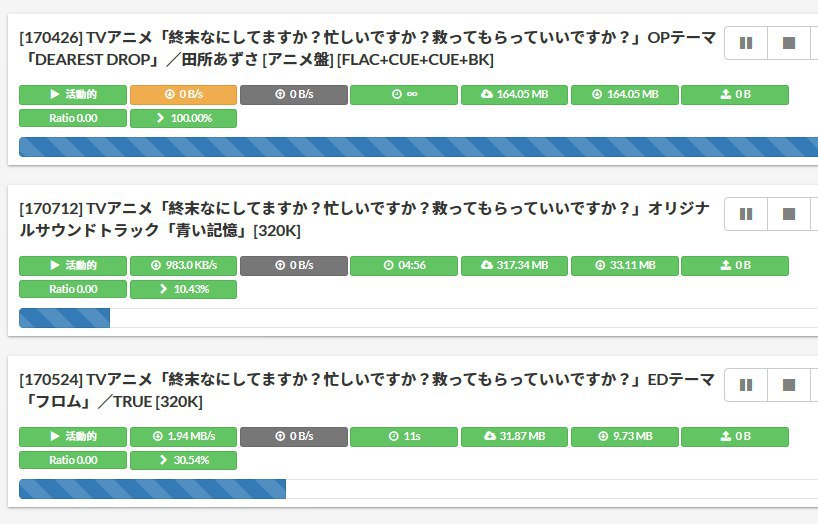The width and height of the screenshot is (818, 524).
Task: Click the gray upload speed badge of フロム torrent
Action: [x=294, y=437]
